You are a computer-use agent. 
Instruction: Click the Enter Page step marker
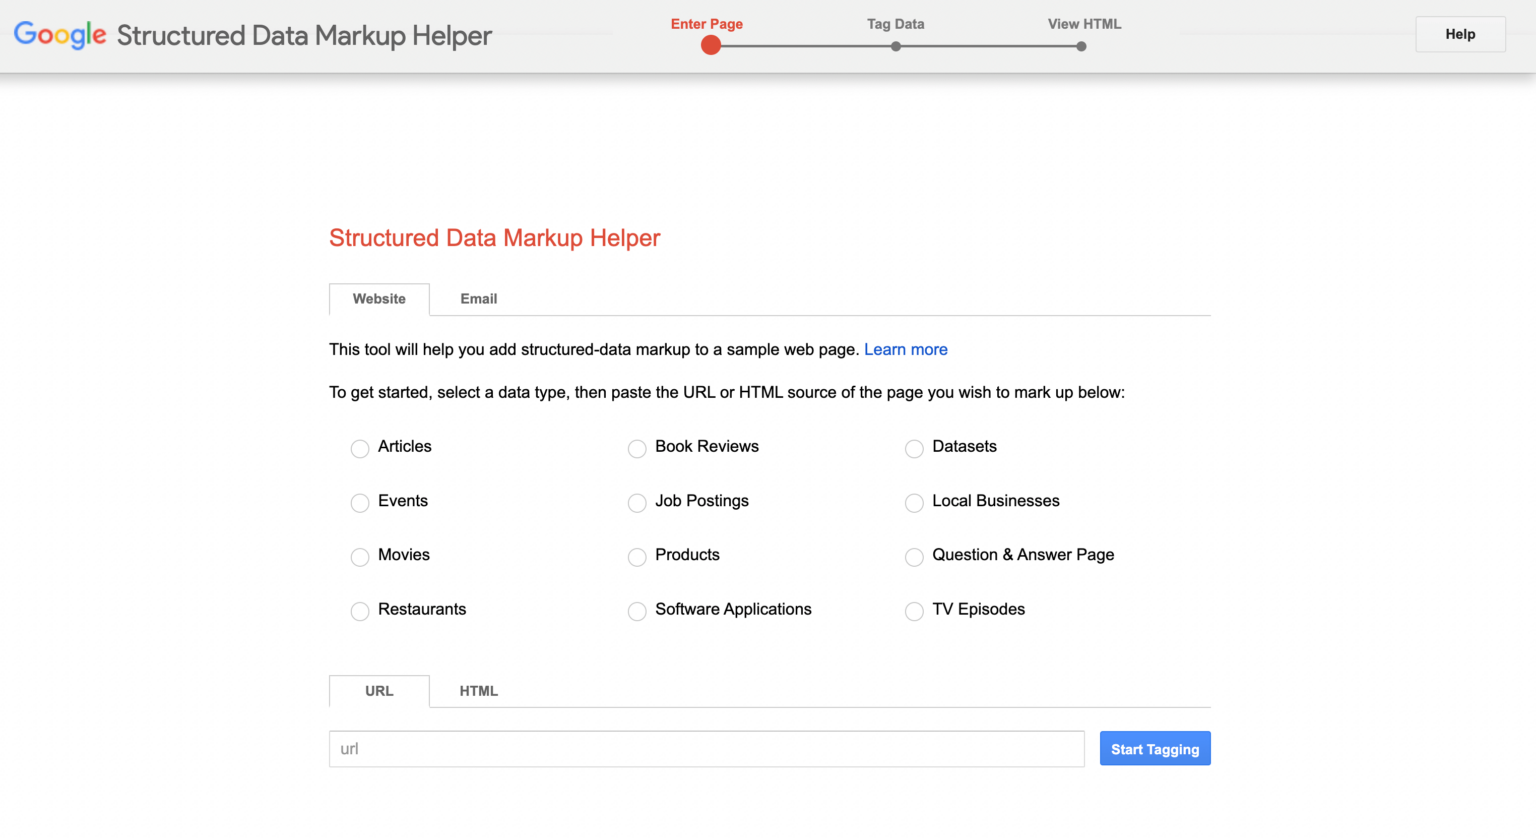pyautogui.click(x=711, y=45)
